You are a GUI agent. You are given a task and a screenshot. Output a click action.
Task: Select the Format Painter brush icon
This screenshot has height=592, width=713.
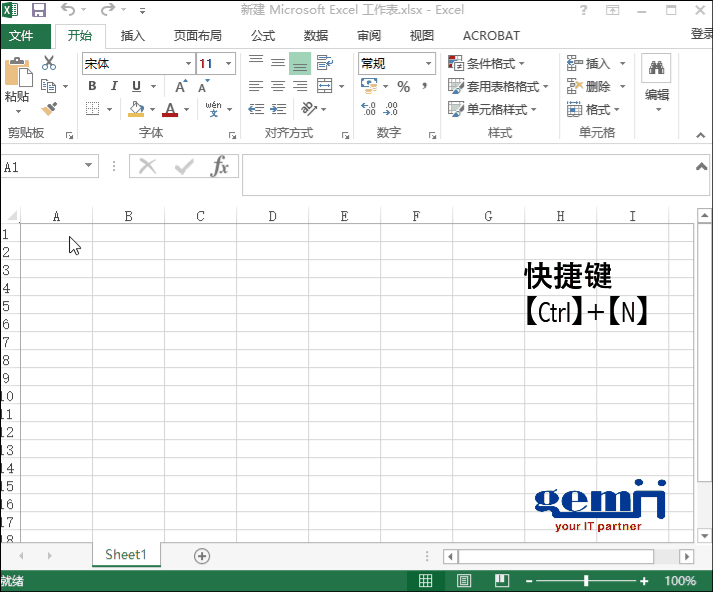[49, 109]
